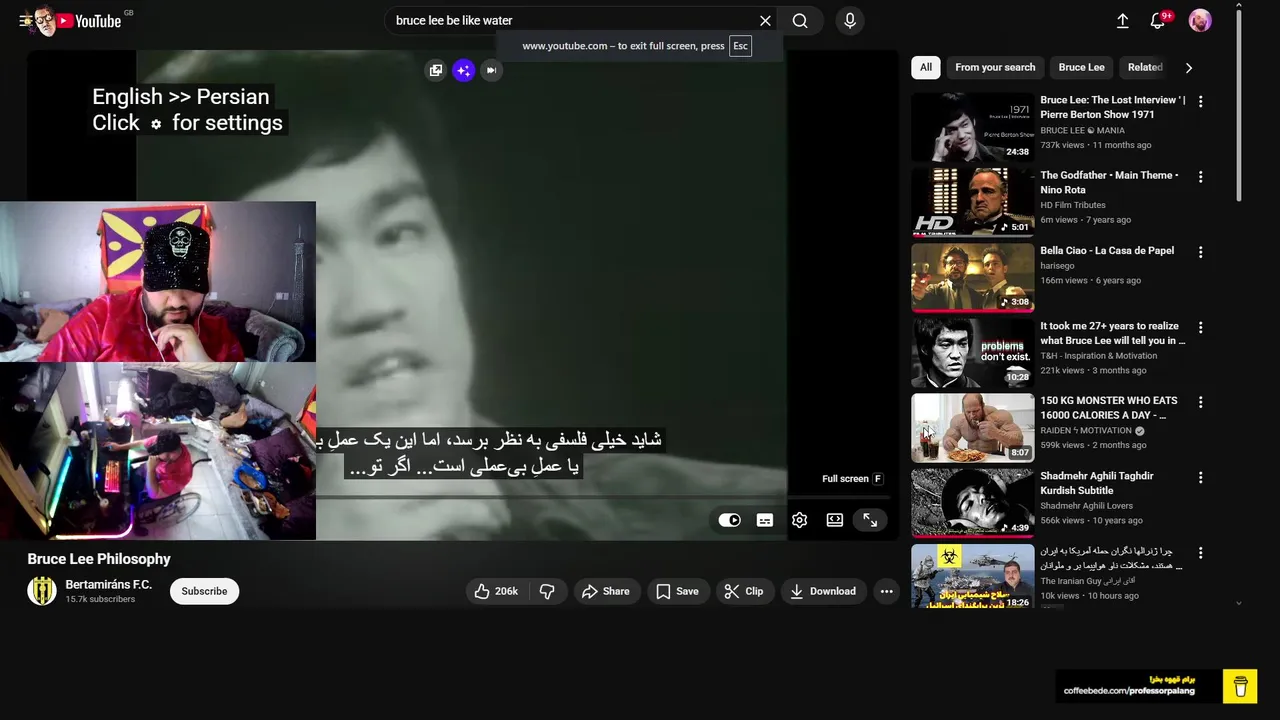Click the yellow coffee cup icon
1280x720 pixels.
[1241, 686]
